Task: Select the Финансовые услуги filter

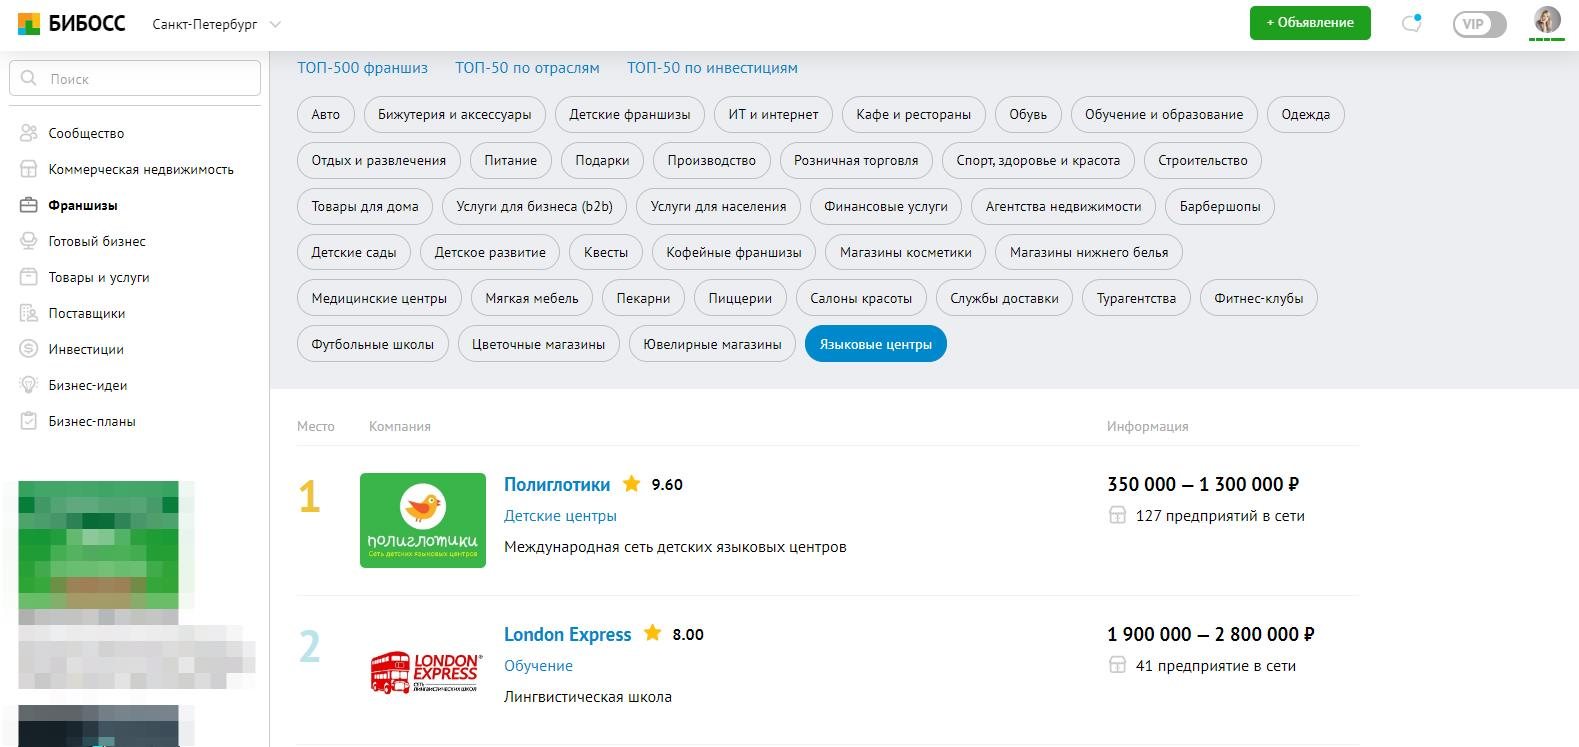Action: point(885,206)
